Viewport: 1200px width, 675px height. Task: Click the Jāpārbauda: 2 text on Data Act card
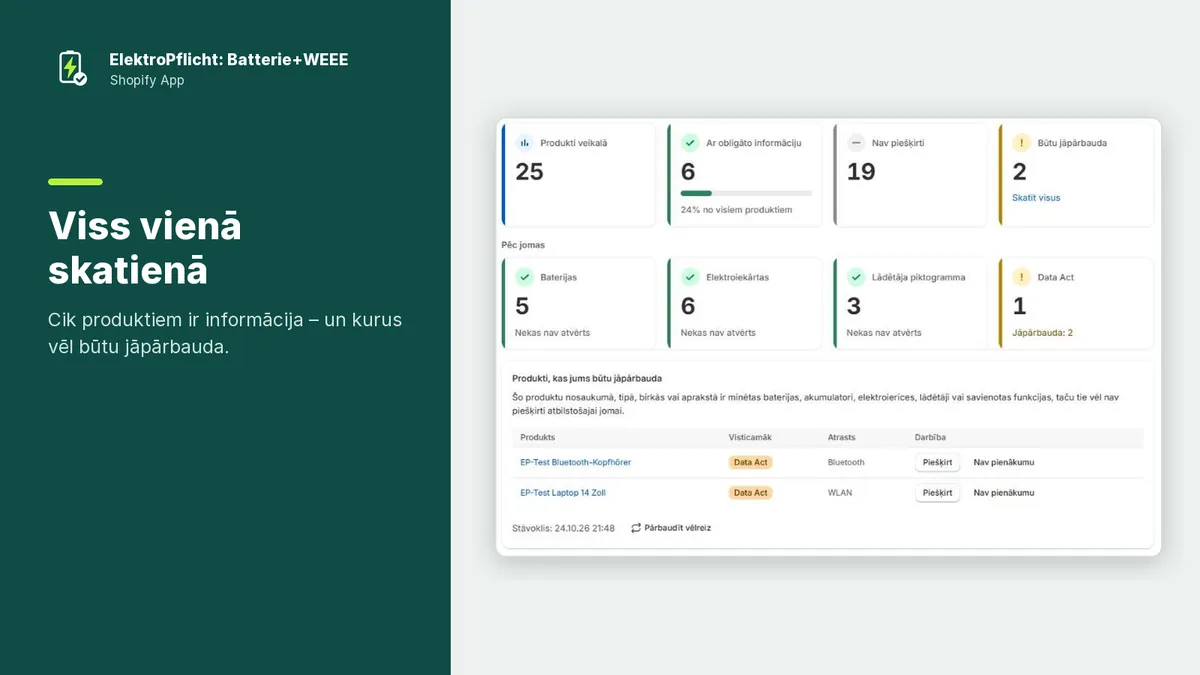(1043, 332)
